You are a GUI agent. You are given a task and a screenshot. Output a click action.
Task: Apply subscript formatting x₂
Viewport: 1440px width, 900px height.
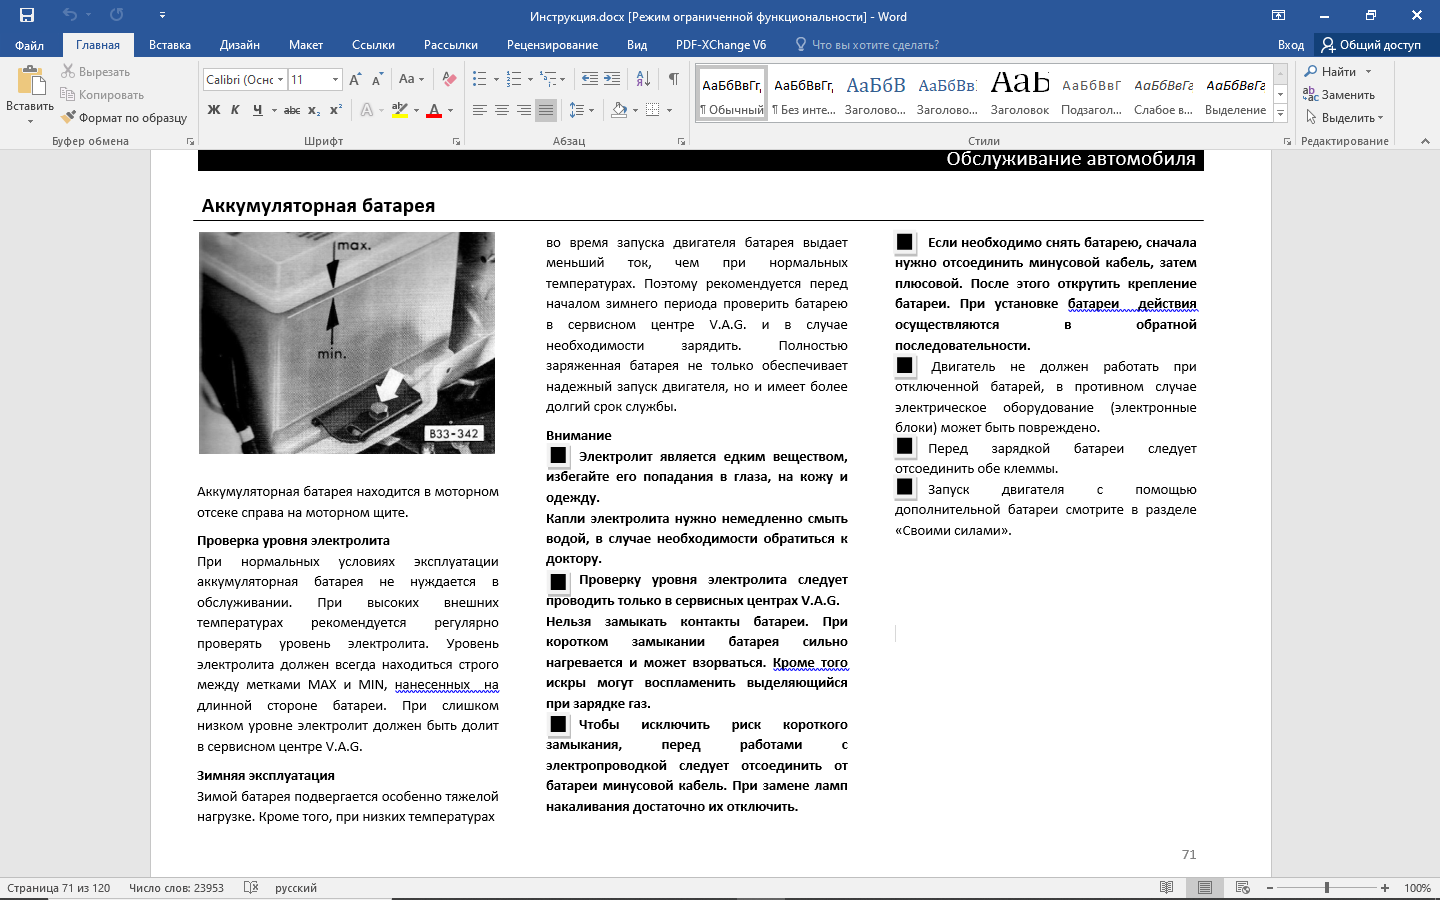coord(314,110)
